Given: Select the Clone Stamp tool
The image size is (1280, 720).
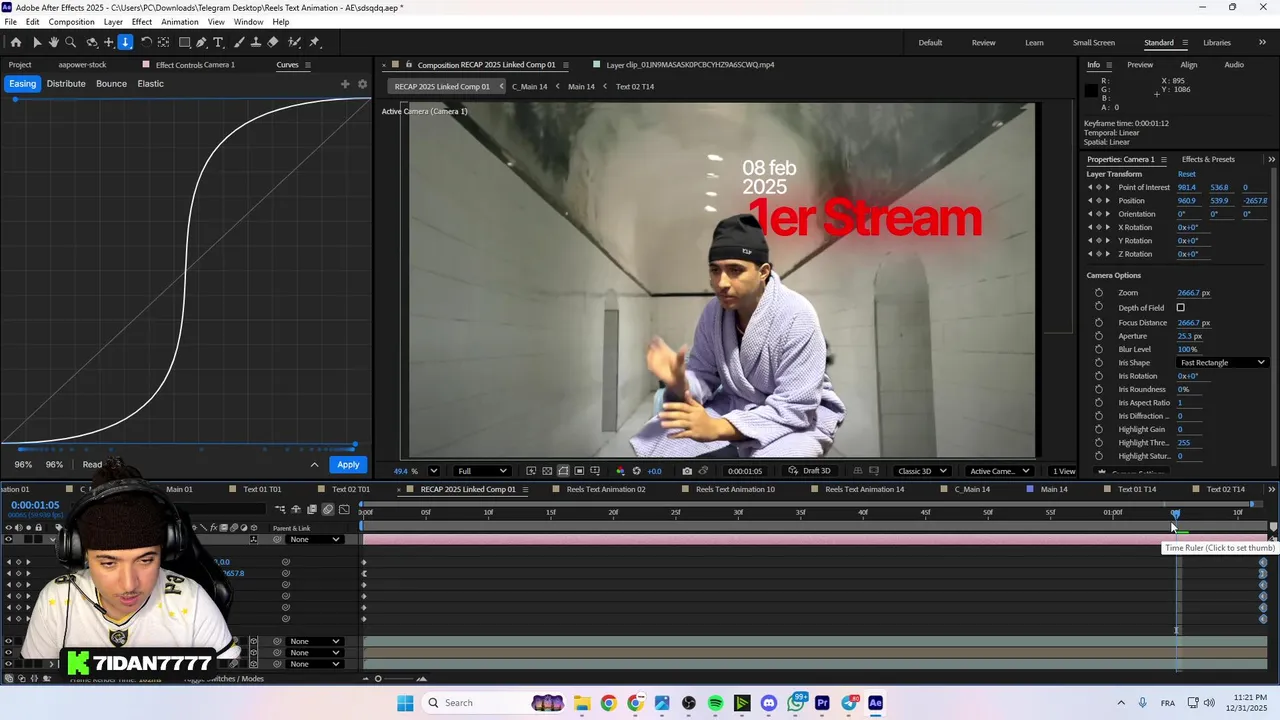Looking at the screenshot, I should pos(256,42).
